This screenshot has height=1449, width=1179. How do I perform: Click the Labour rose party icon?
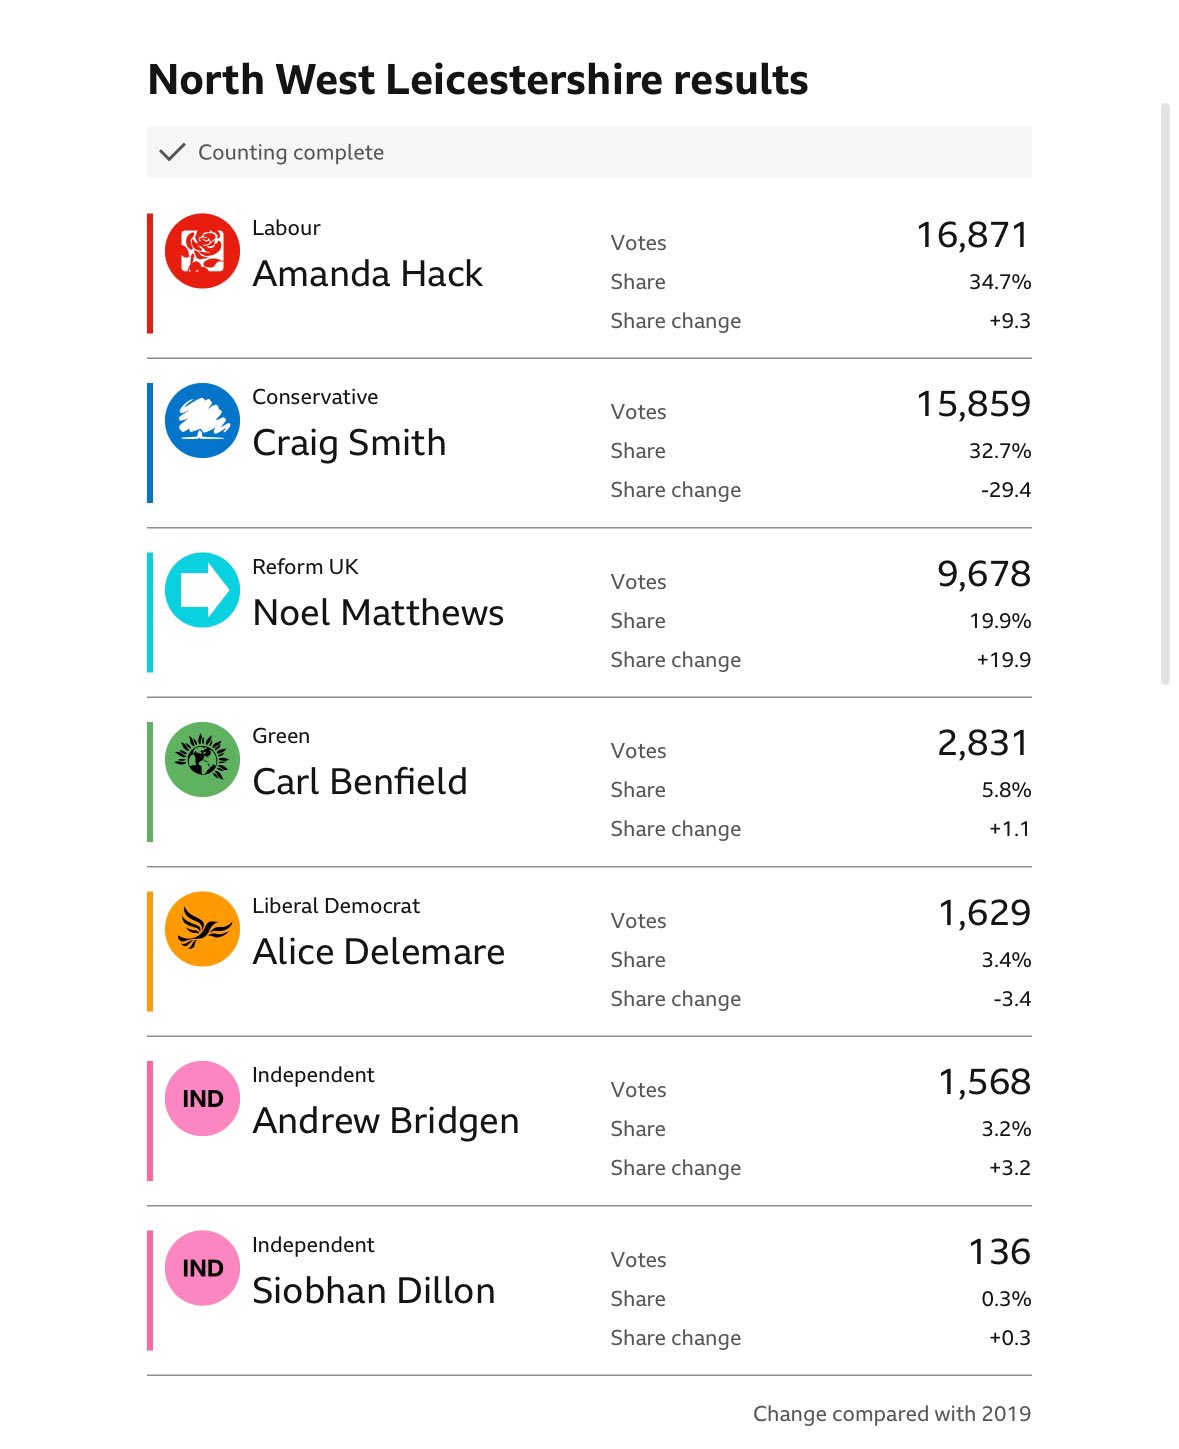pyautogui.click(x=202, y=251)
